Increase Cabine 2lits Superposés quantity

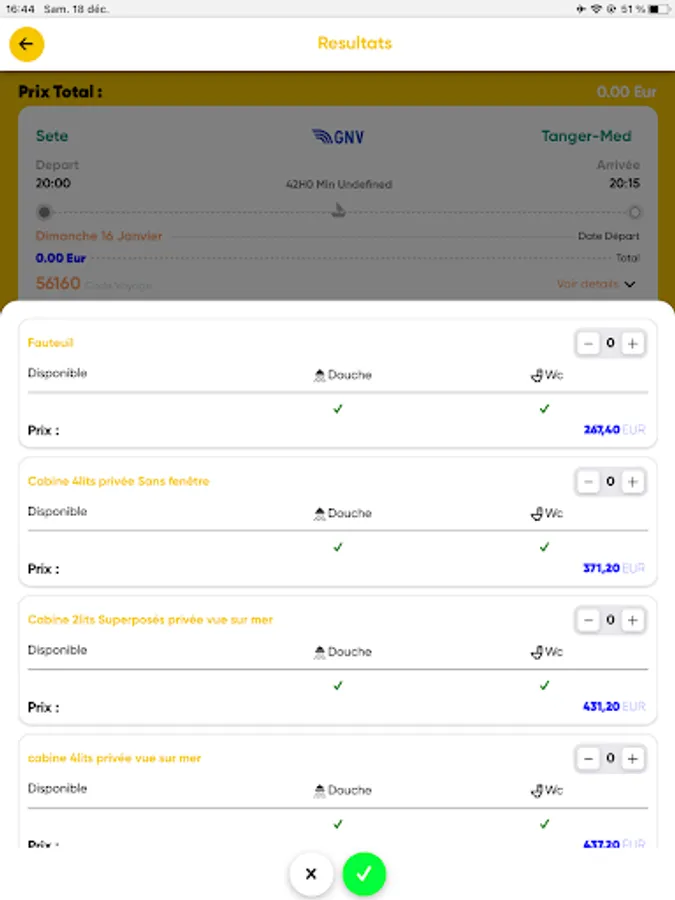pos(632,620)
